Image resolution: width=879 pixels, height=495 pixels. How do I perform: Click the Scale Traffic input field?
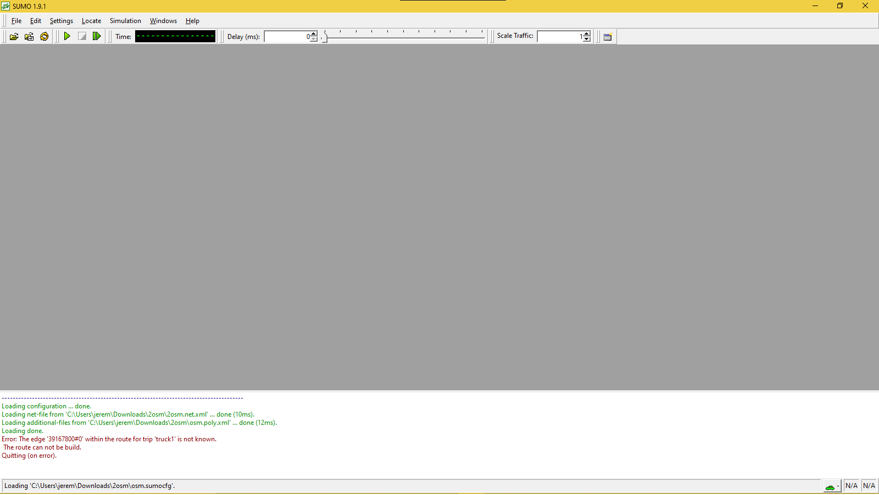pos(559,37)
